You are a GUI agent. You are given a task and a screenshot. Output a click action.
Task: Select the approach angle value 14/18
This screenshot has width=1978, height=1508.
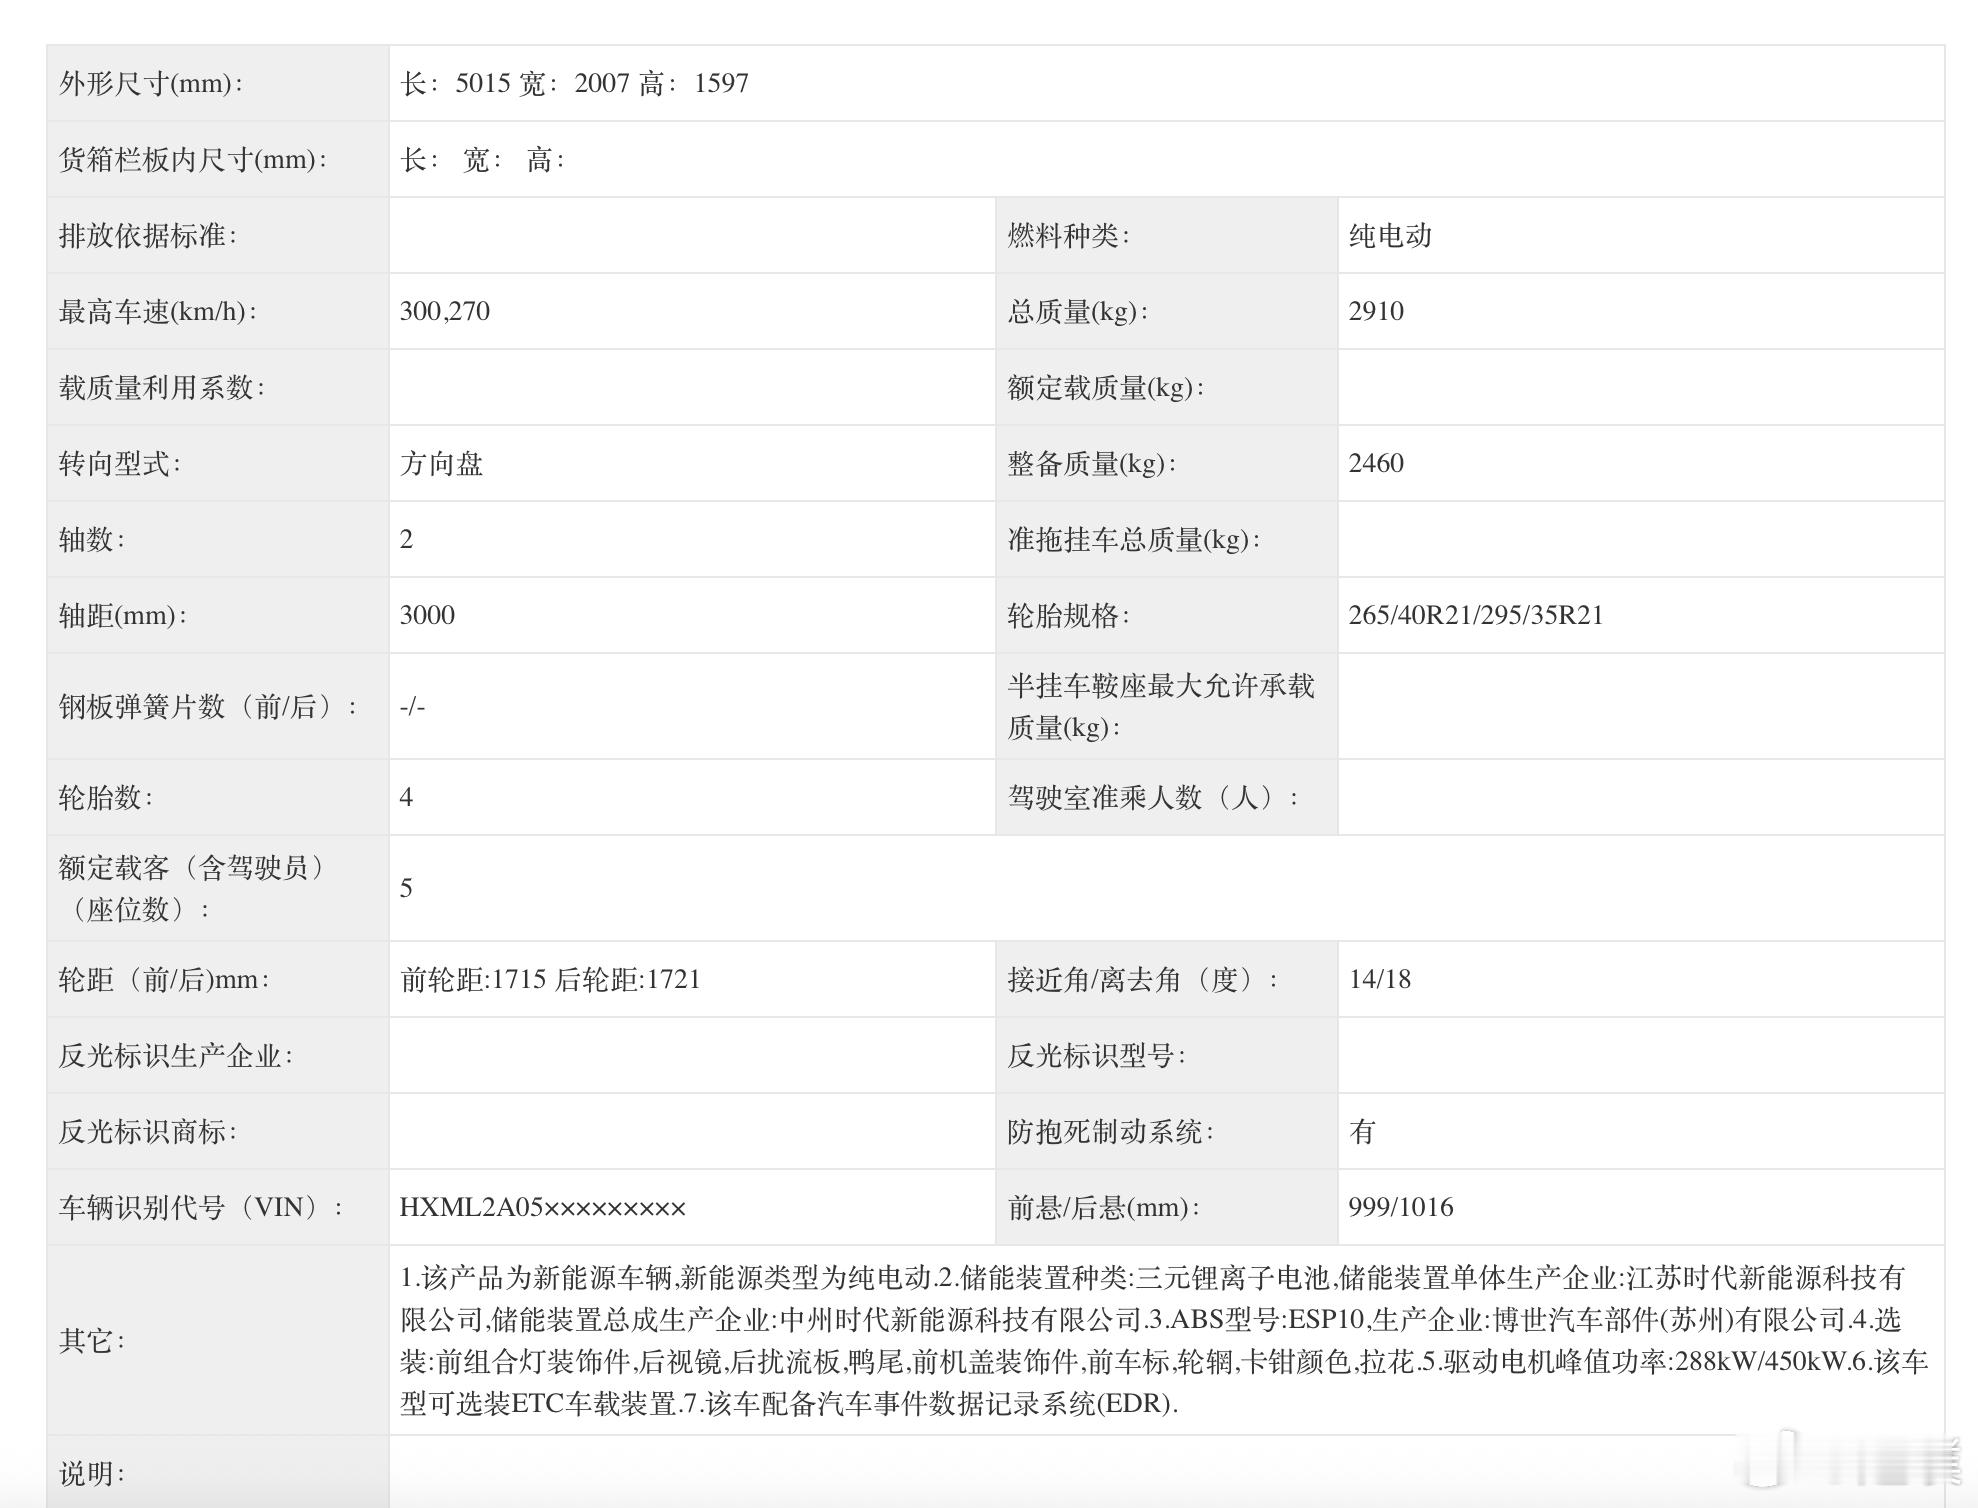click(x=1378, y=979)
